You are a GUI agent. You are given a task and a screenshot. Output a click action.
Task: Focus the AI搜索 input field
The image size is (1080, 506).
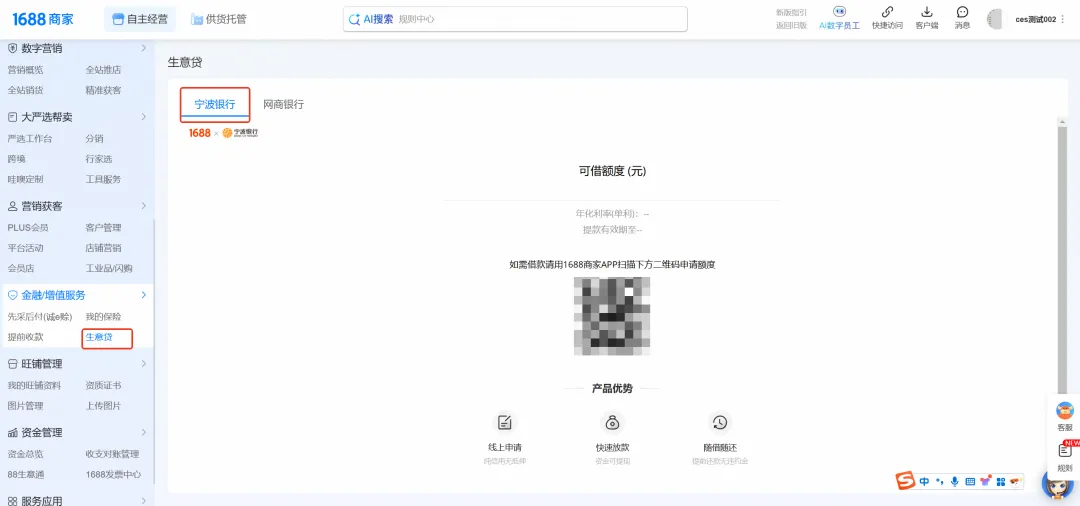tap(515, 19)
